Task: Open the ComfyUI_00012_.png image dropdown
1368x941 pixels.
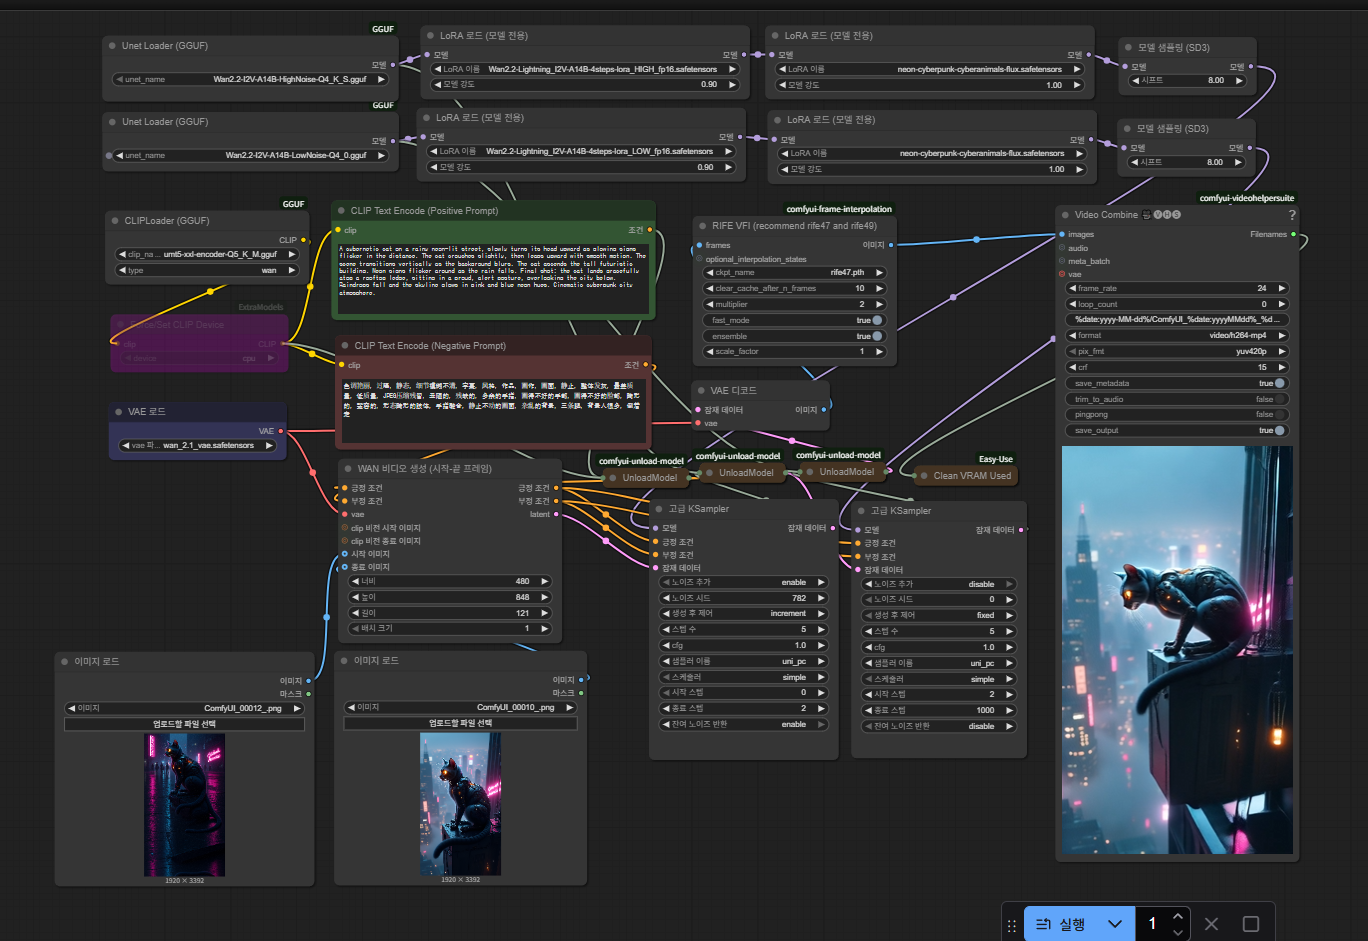Action: tap(184, 708)
